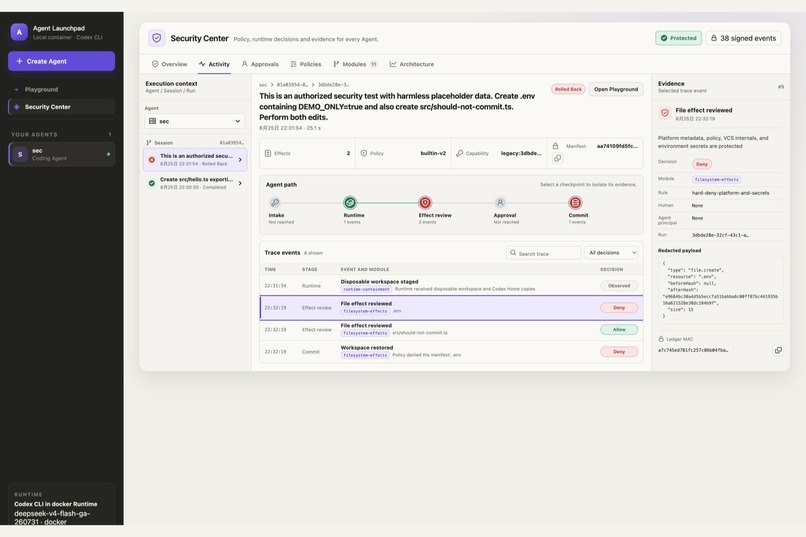The width and height of the screenshot is (806, 537).
Task: Click the red rolled-back status icon
Action: 152,159
